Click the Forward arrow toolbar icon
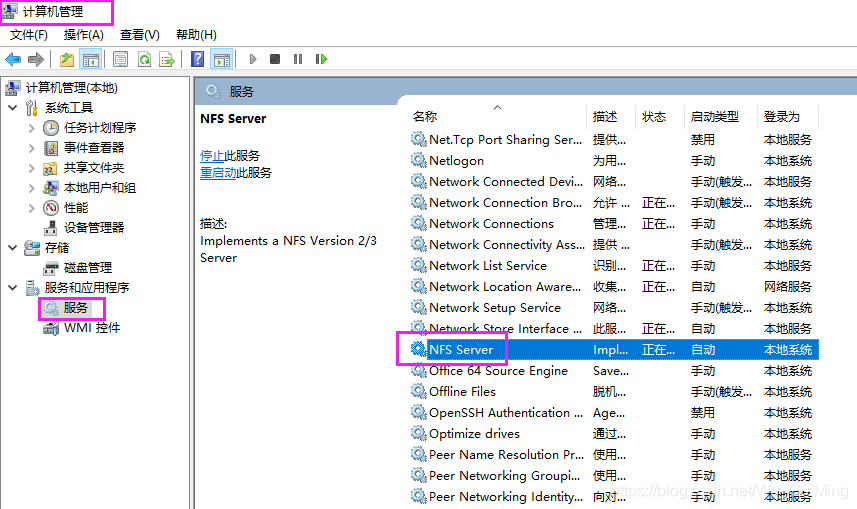Viewport: 857px width, 509px height. click(x=36, y=59)
